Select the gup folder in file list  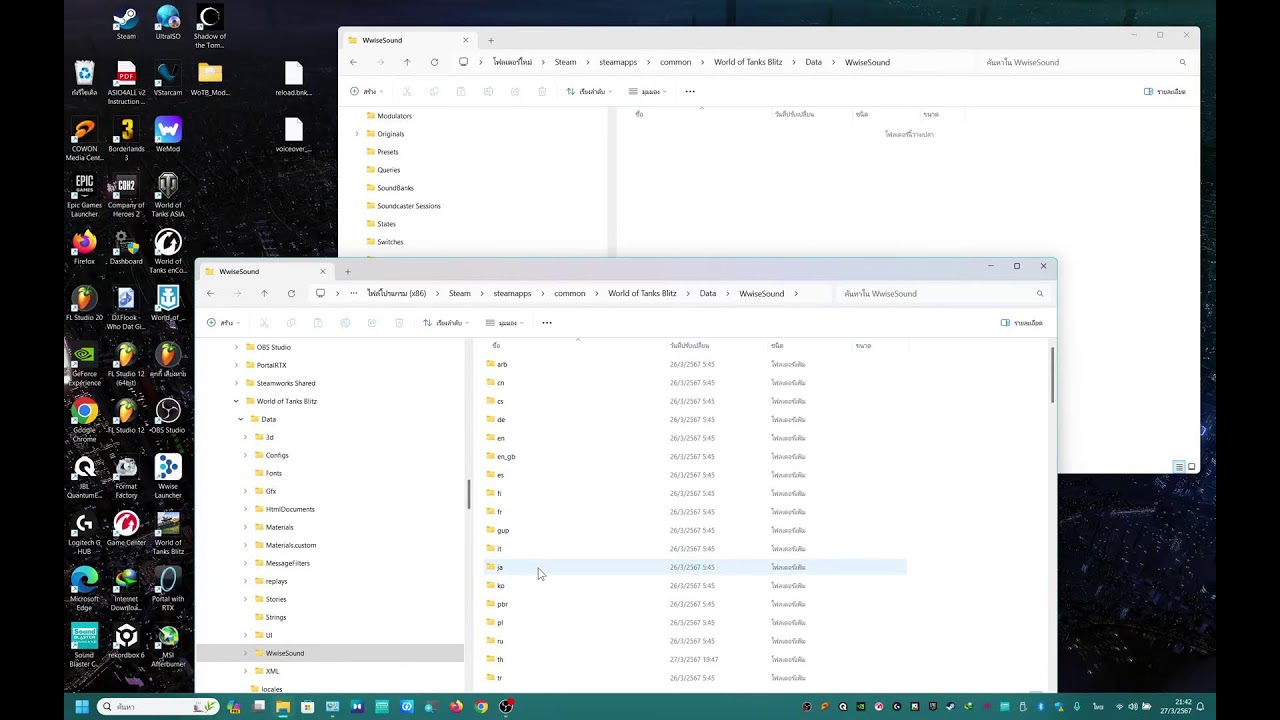coord(695,530)
